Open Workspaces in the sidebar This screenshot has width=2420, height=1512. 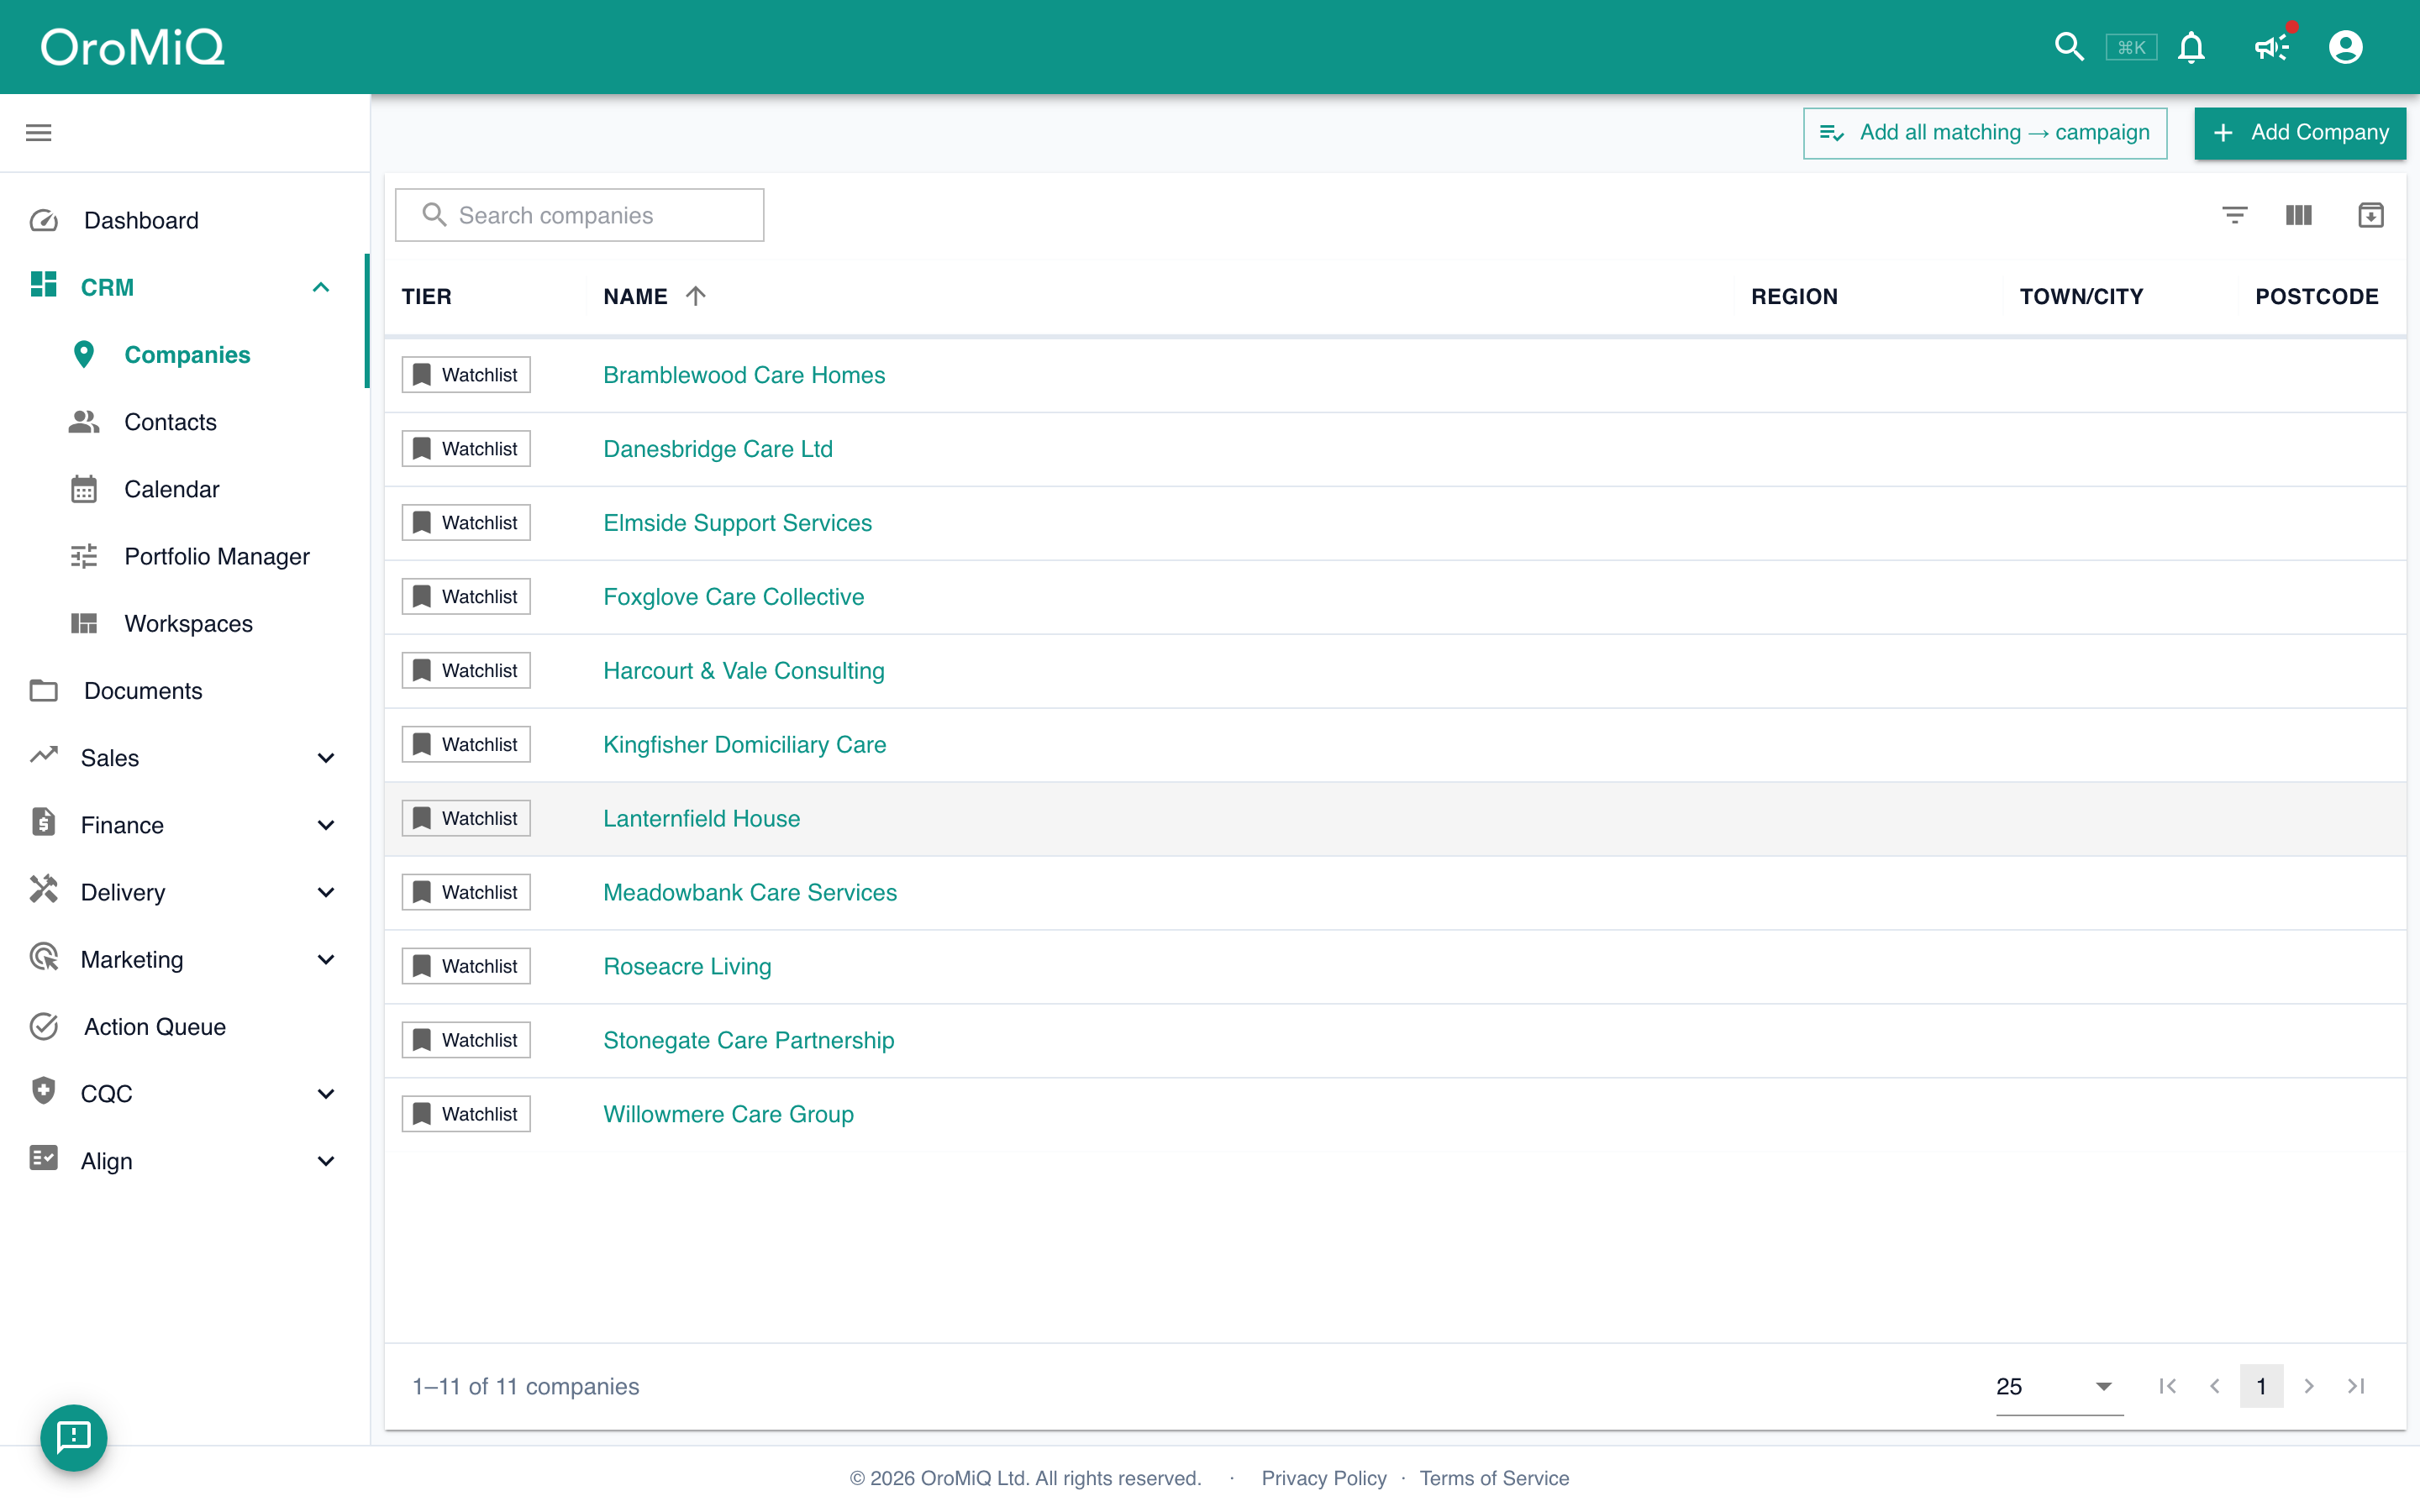coord(188,624)
